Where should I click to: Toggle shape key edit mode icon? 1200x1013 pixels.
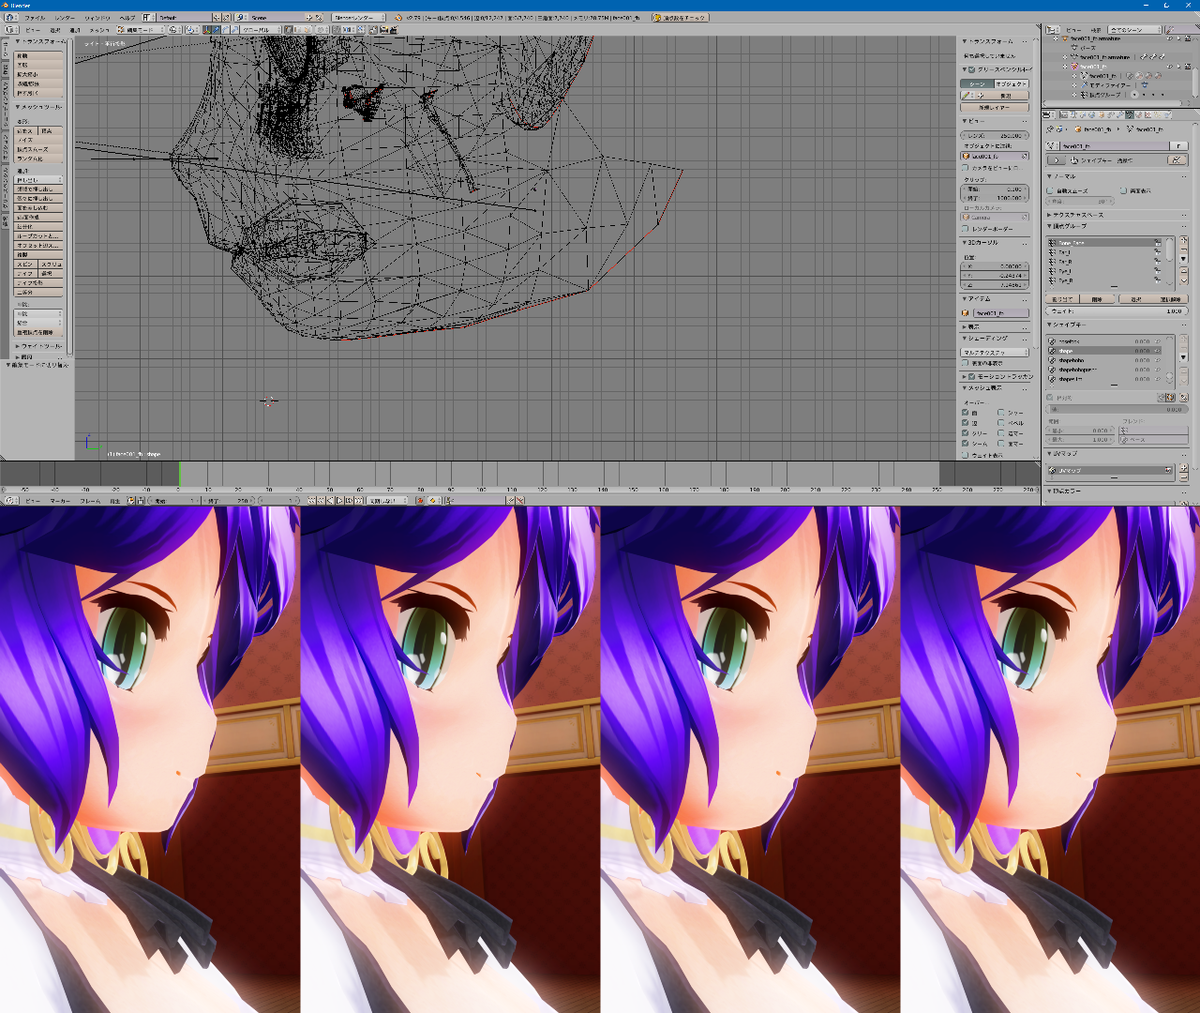[1171, 397]
